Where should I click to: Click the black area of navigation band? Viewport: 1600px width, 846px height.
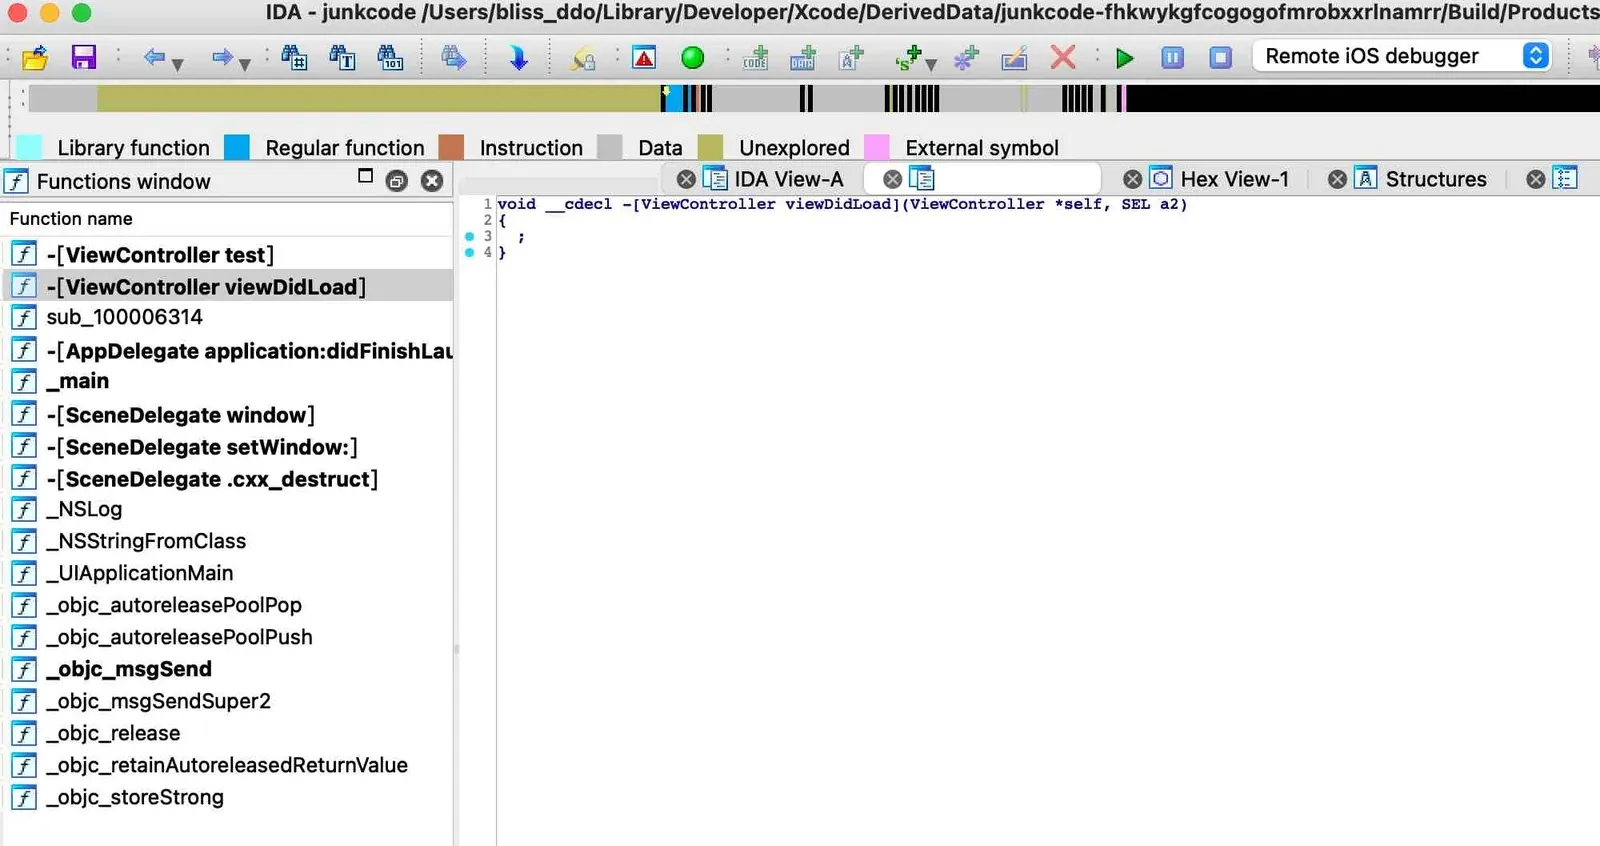[1362, 98]
